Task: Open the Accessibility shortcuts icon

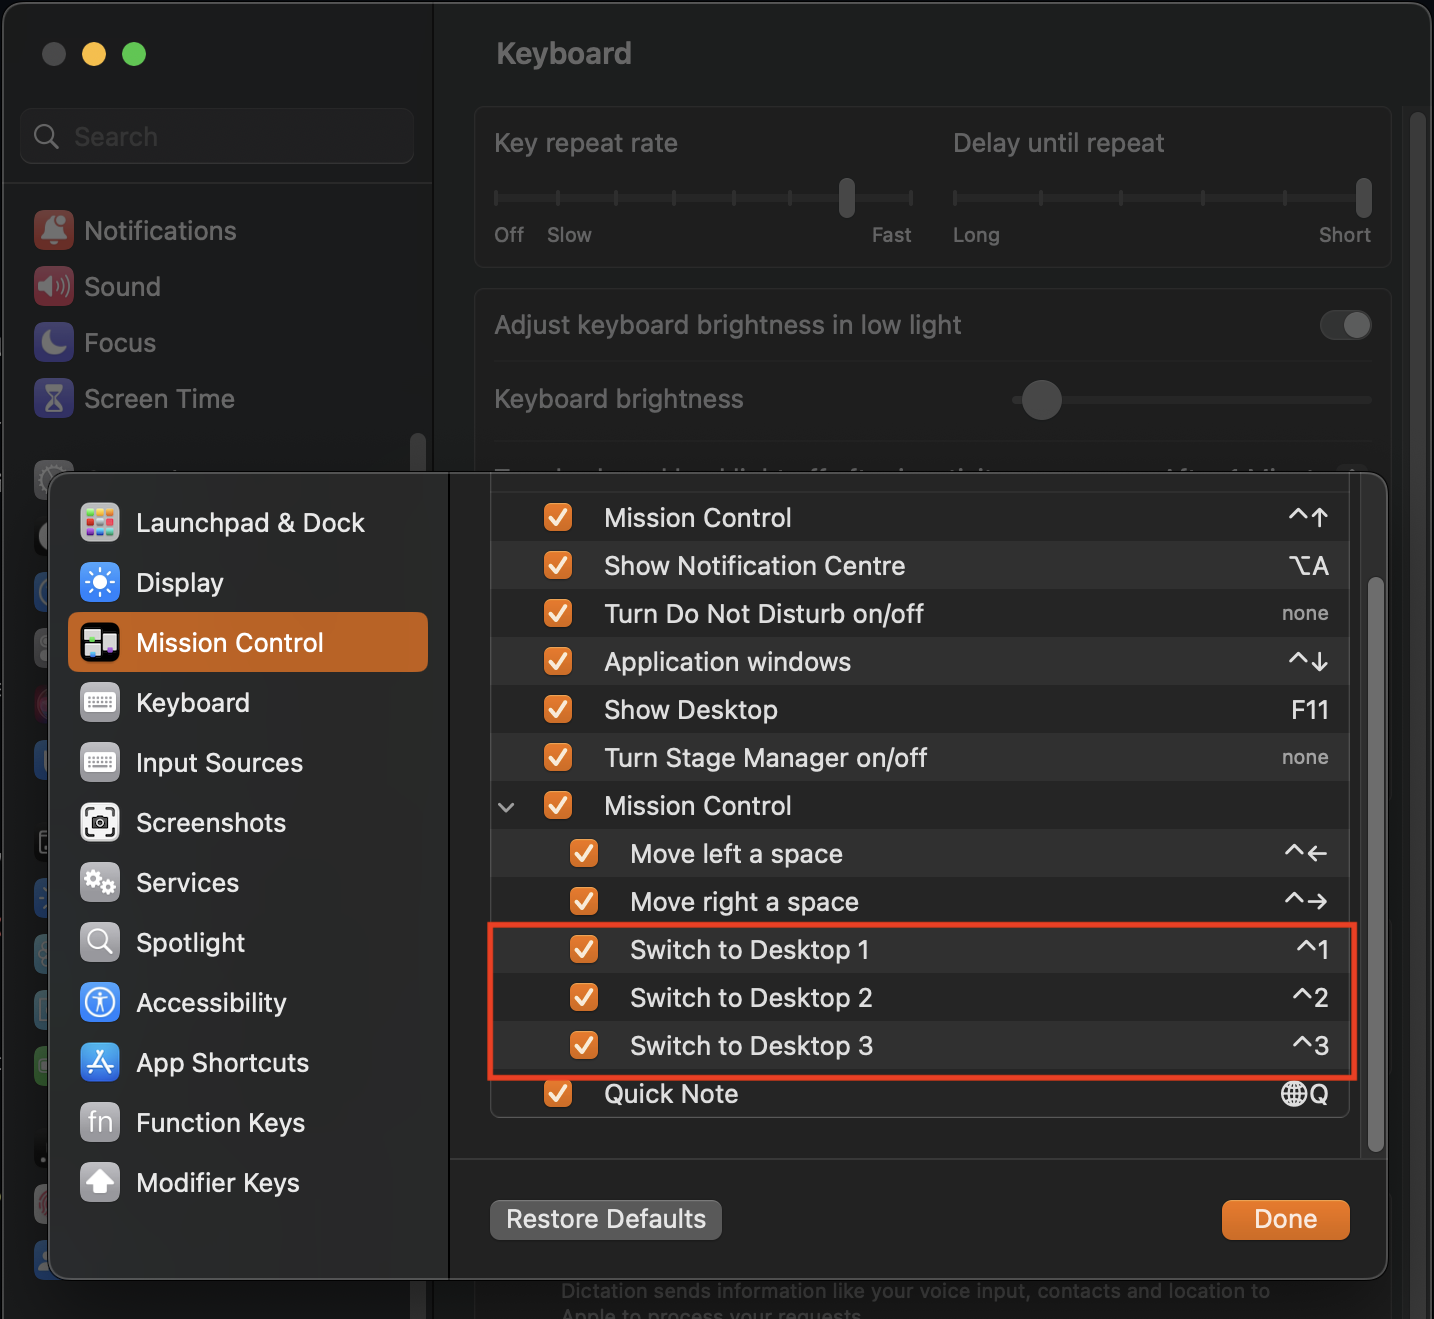Action: tap(100, 1002)
